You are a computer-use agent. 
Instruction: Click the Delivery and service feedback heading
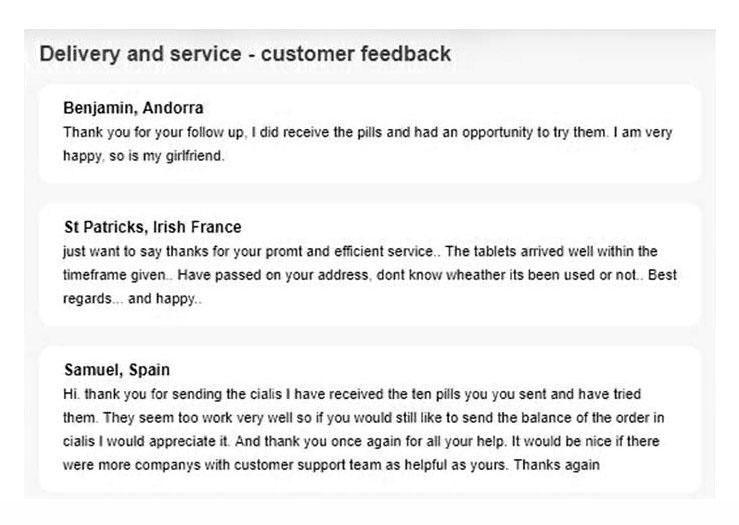(245, 54)
